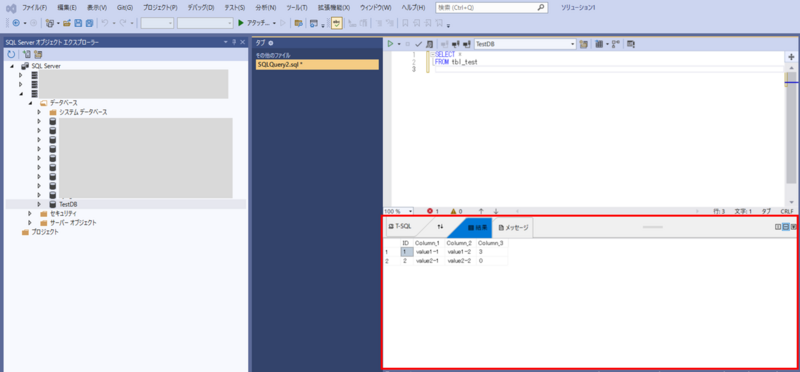Collapse the データベース tree node

tap(30, 103)
